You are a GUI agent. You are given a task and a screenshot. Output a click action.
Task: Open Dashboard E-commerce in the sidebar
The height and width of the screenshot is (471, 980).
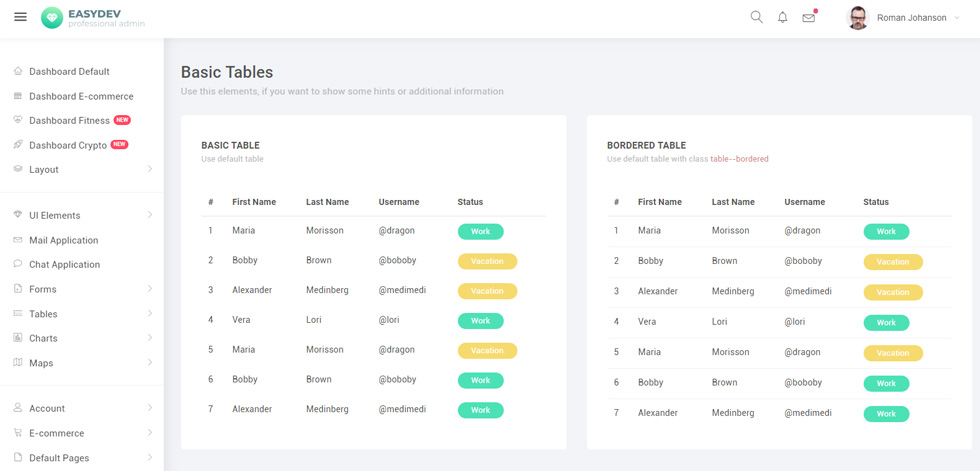coord(81,96)
